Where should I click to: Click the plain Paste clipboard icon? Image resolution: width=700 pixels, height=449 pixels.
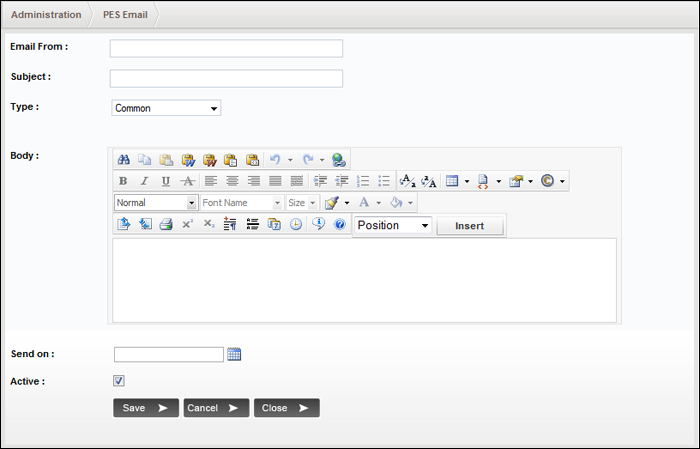(x=166, y=160)
